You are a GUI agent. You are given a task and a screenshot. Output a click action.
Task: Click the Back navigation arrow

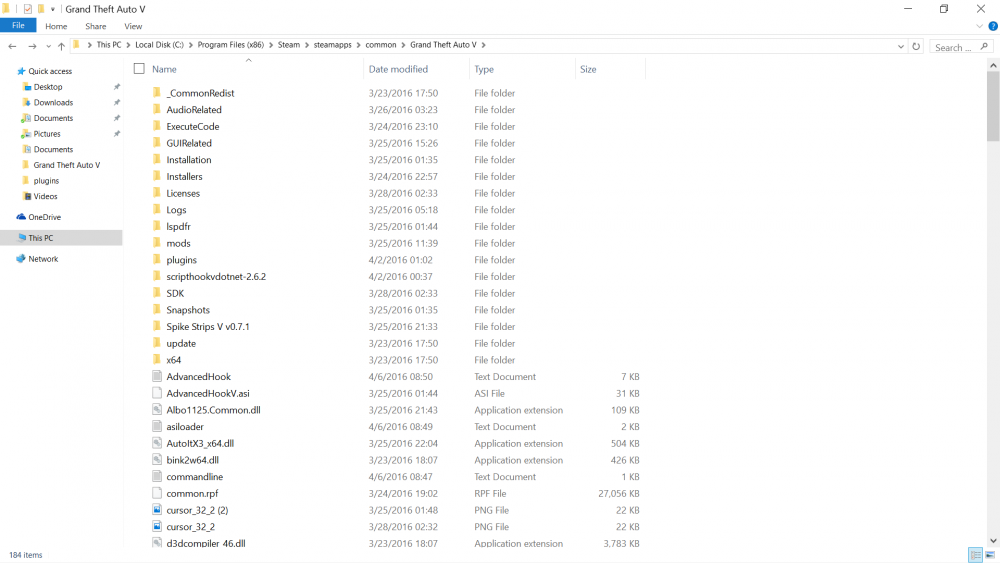pyautogui.click(x=12, y=46)
